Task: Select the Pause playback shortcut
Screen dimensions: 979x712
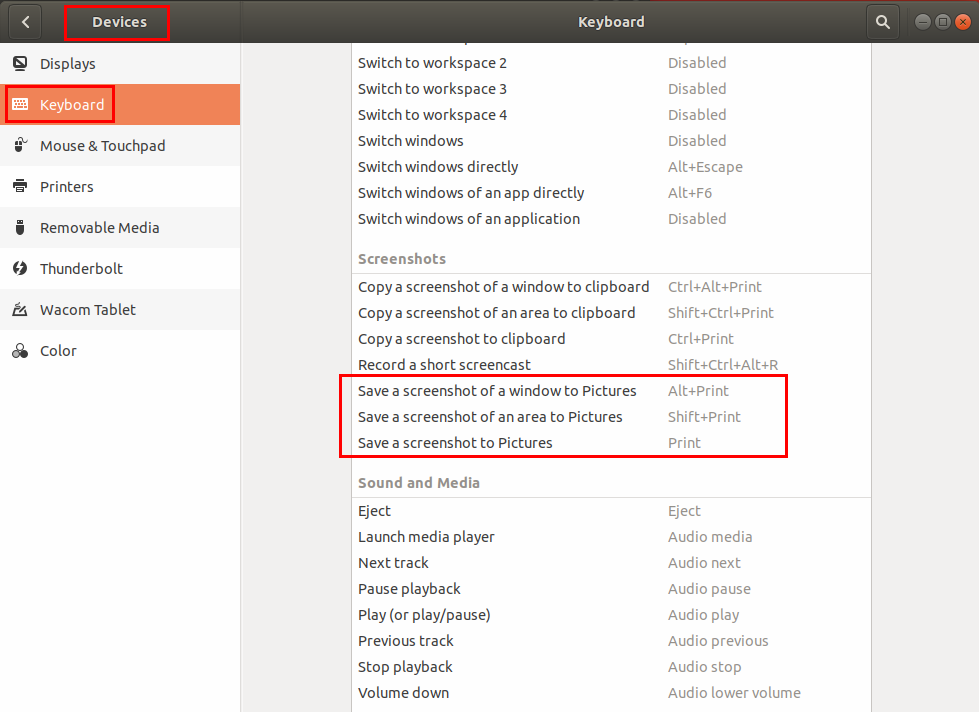Action: [611, 589]
